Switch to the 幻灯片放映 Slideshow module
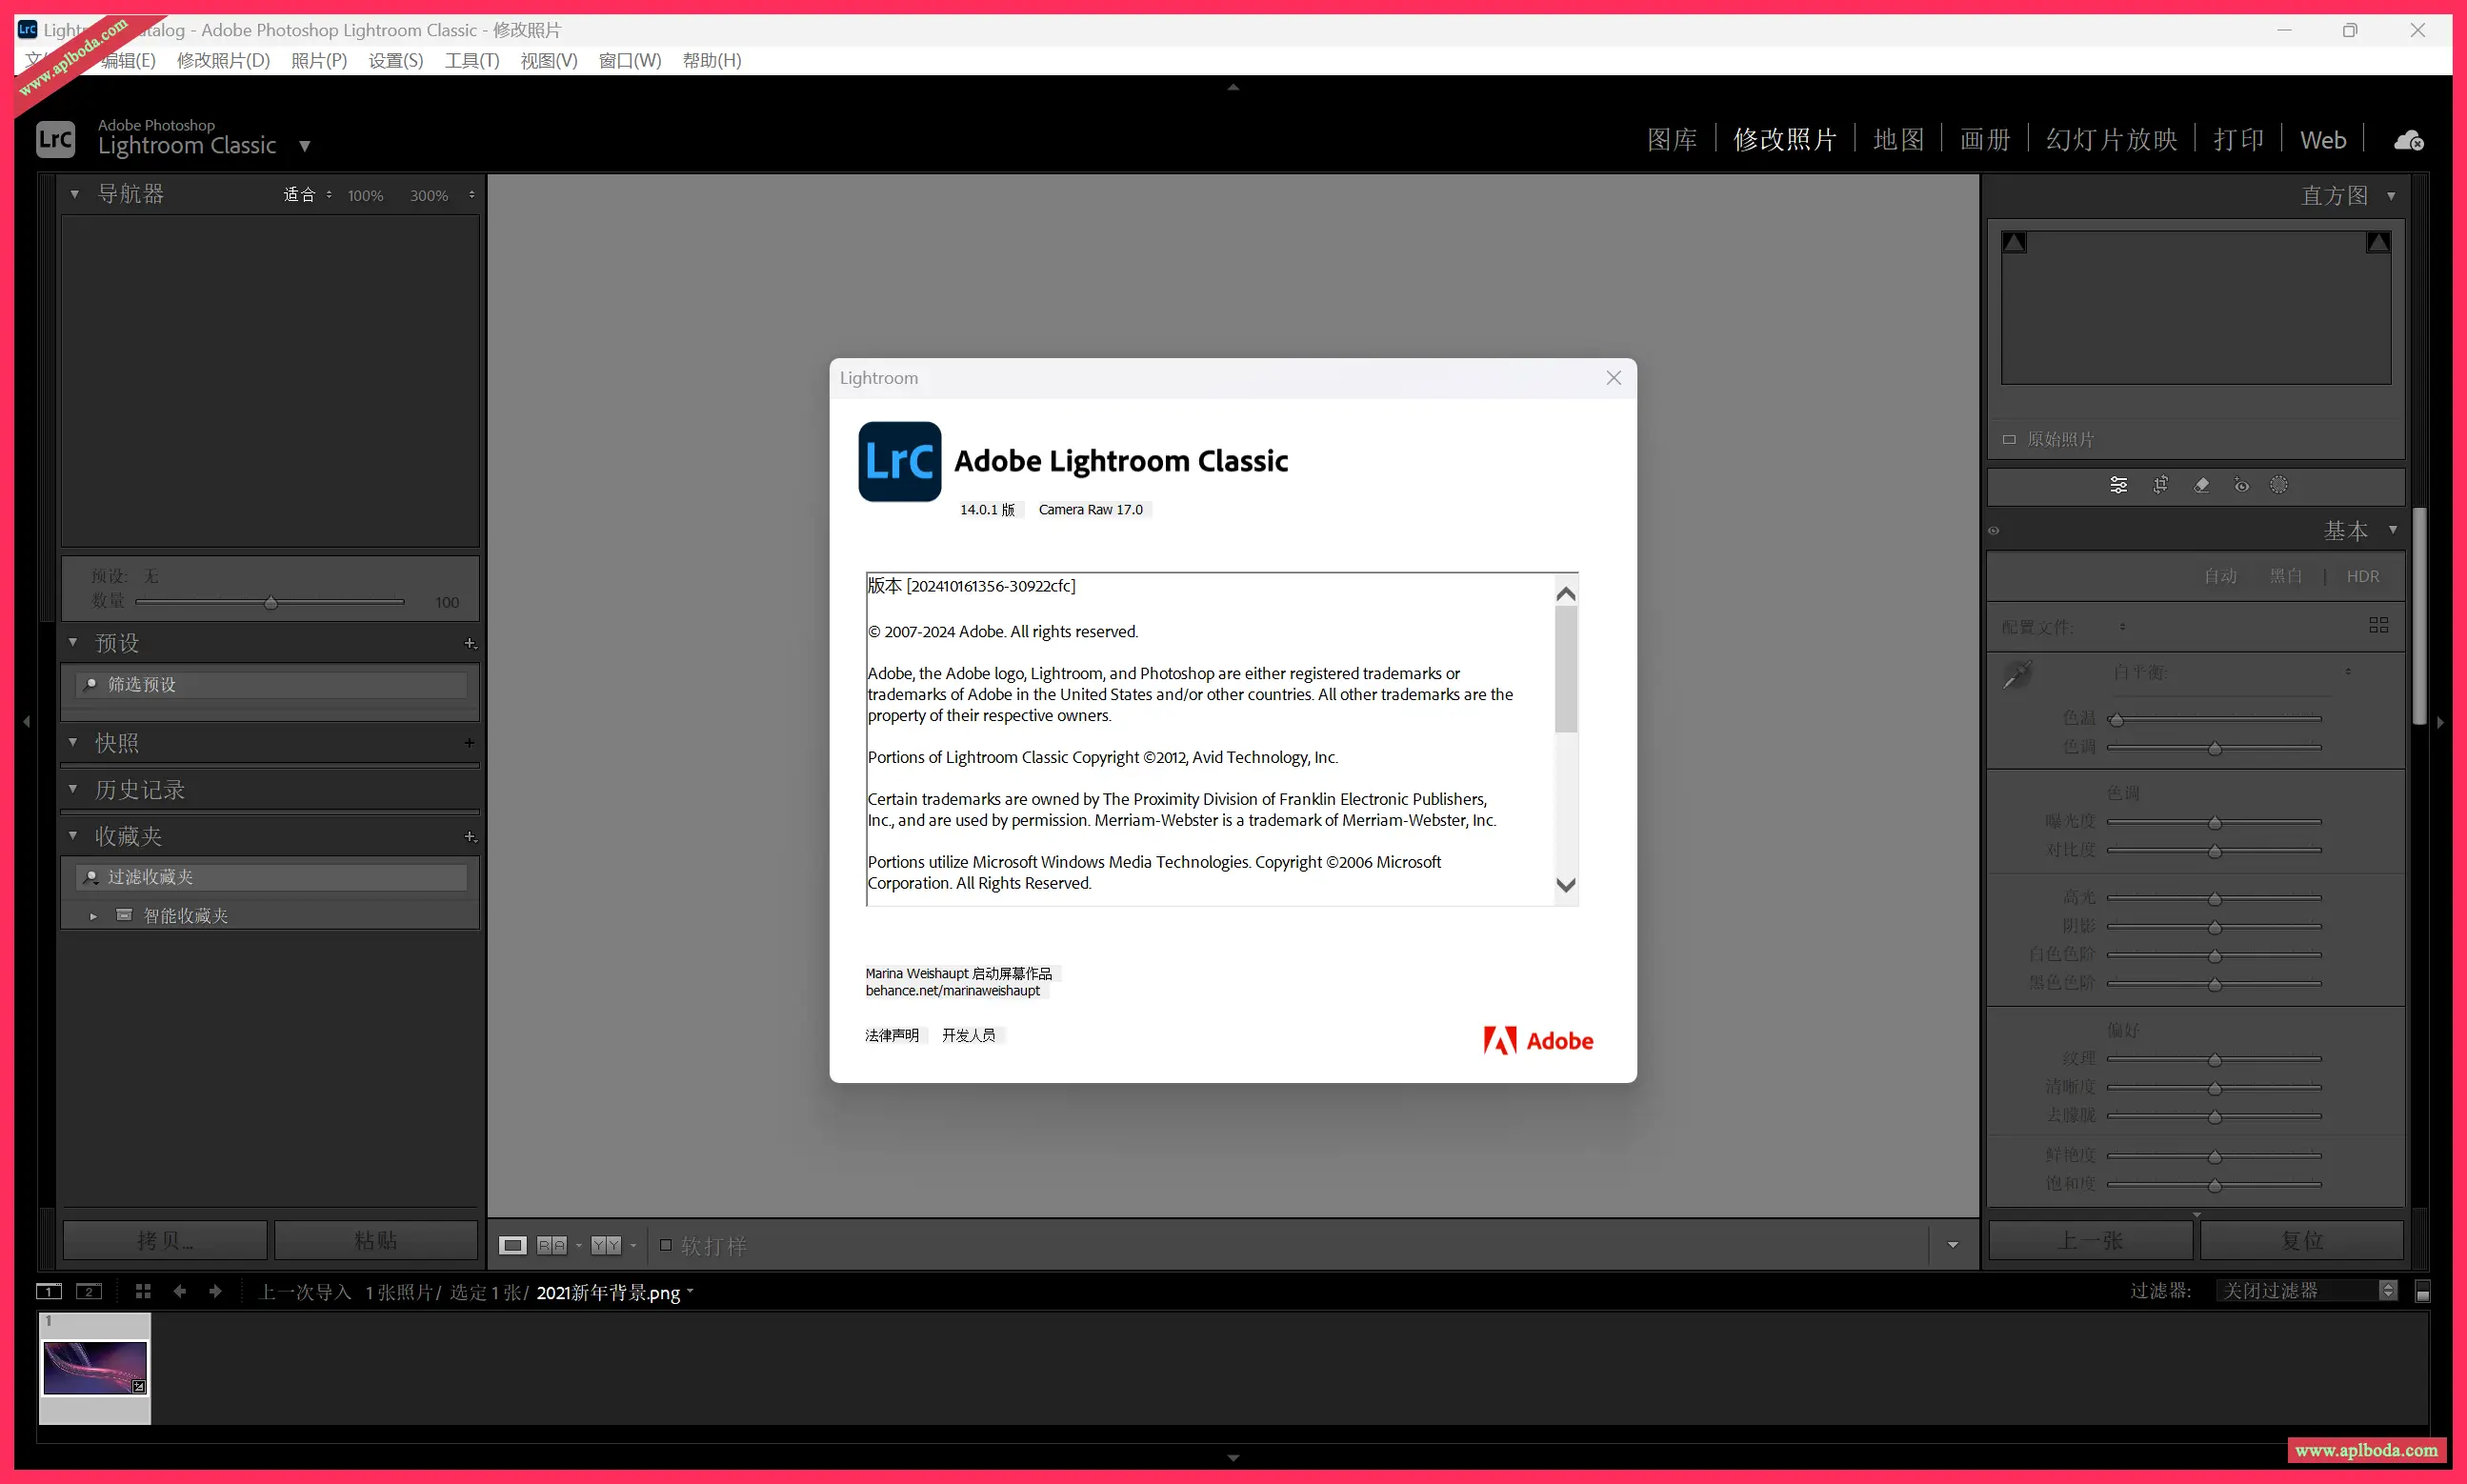 tap(2111, 139)
